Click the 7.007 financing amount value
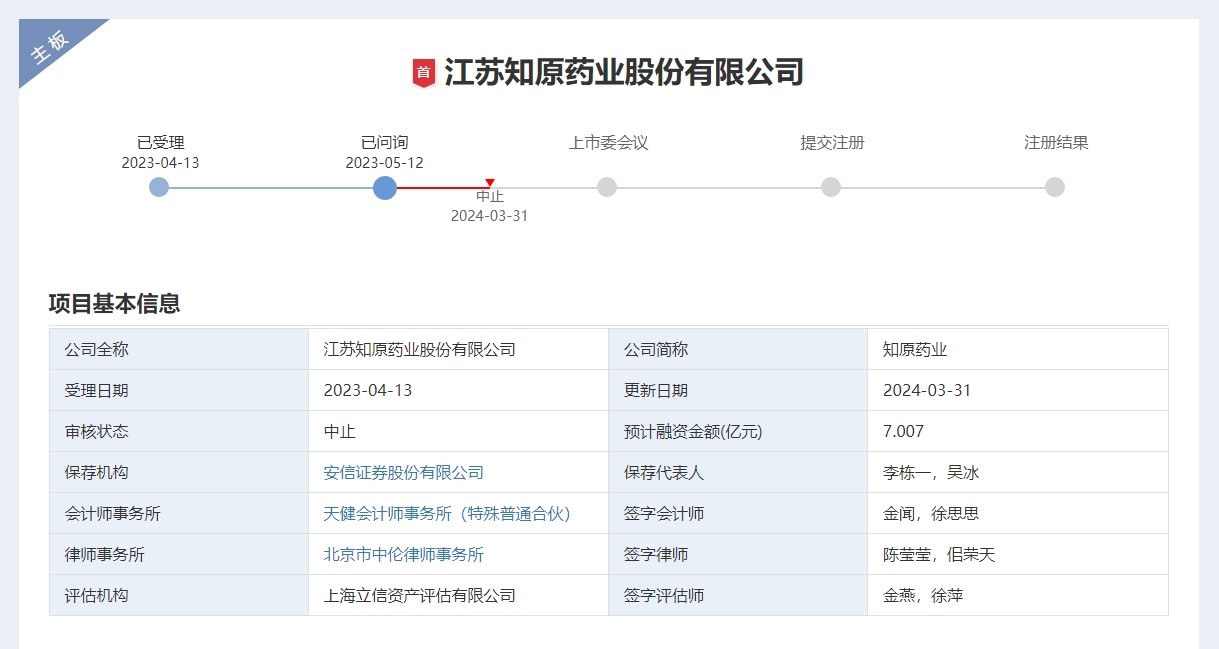 [x=1018, y=431]
